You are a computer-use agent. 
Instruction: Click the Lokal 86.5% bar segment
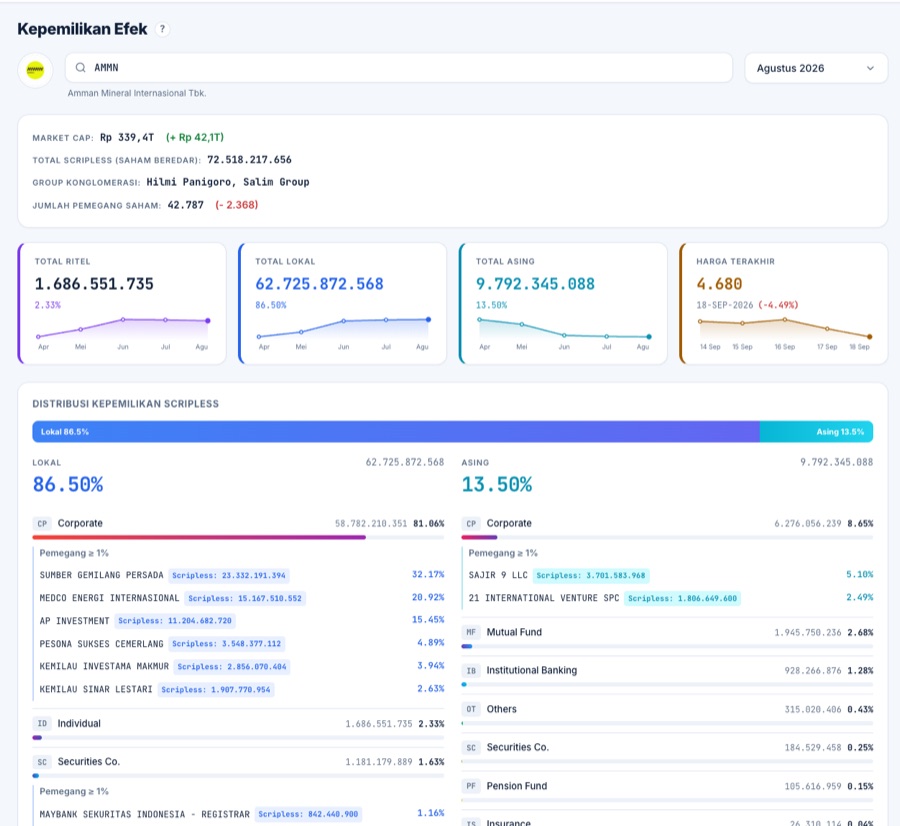coord(396,432)
